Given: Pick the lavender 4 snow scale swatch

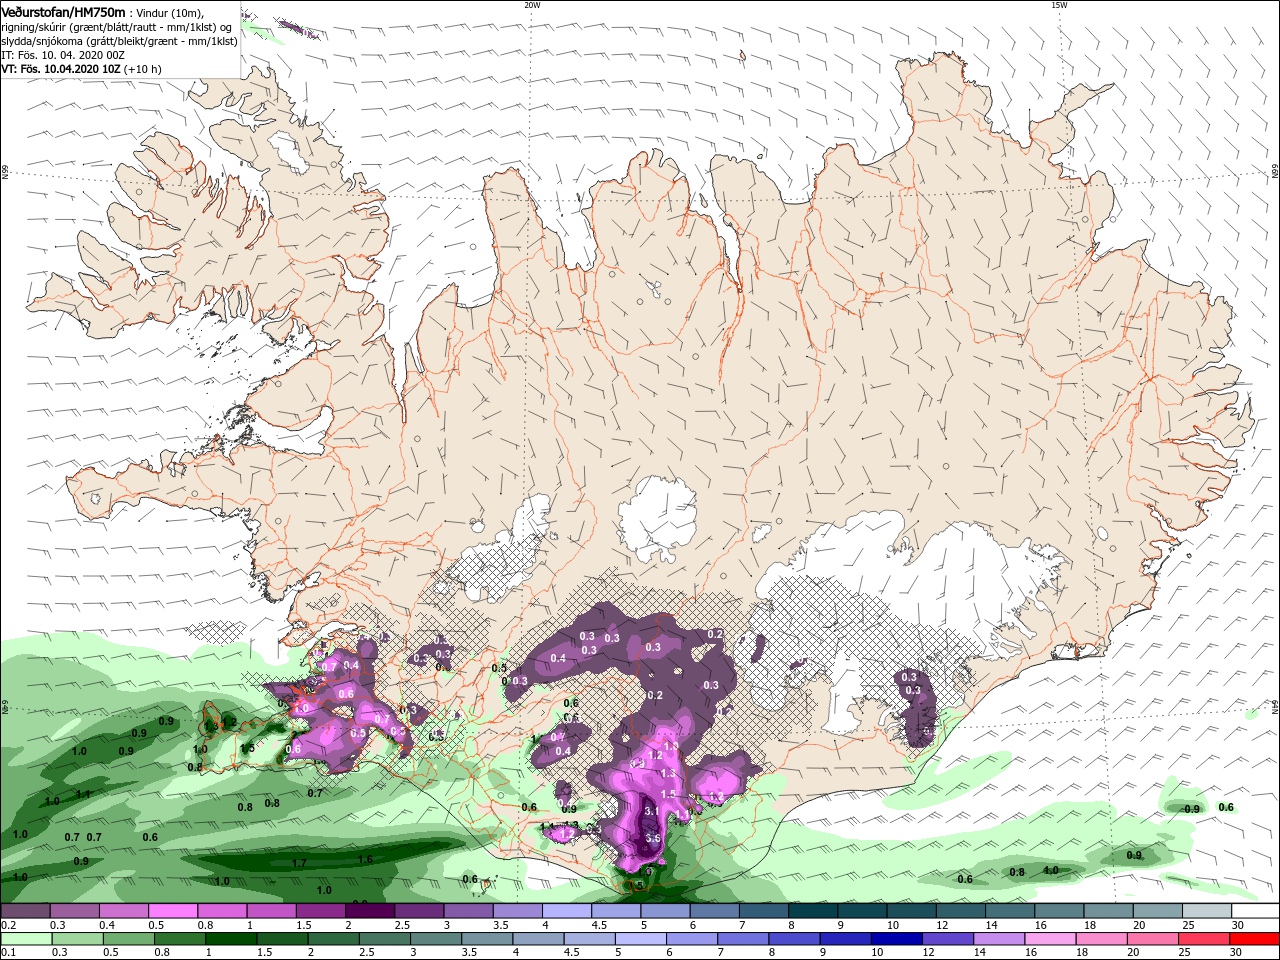Looking at the screenshot, I should [x=566, y=911].
